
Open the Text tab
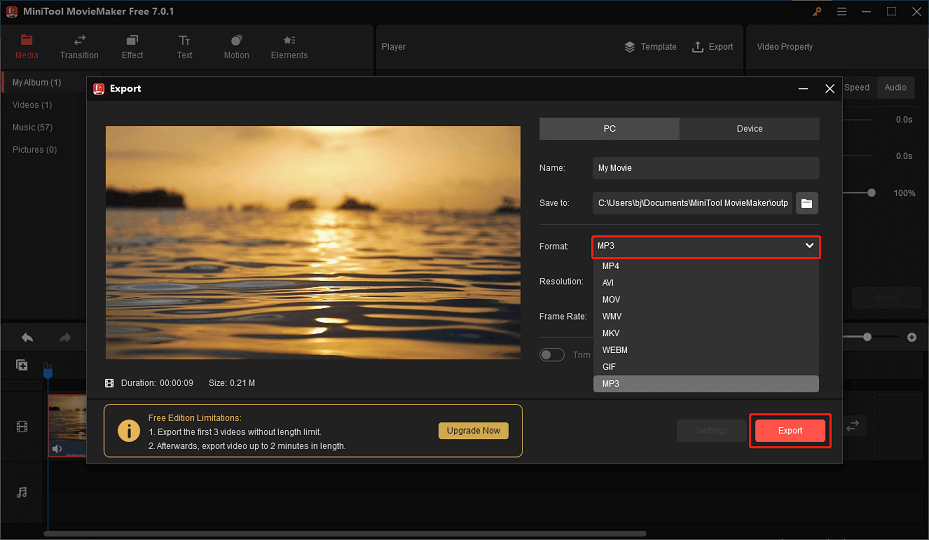point(184,47)
